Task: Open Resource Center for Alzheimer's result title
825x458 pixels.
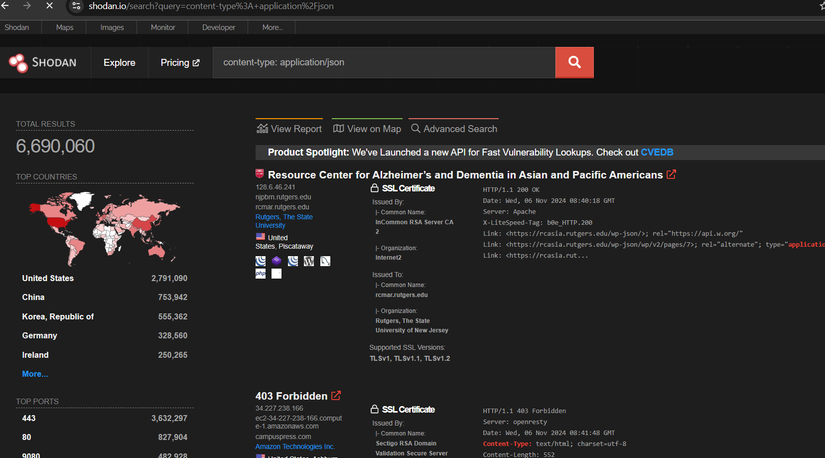Action: (x=465, y=175)
